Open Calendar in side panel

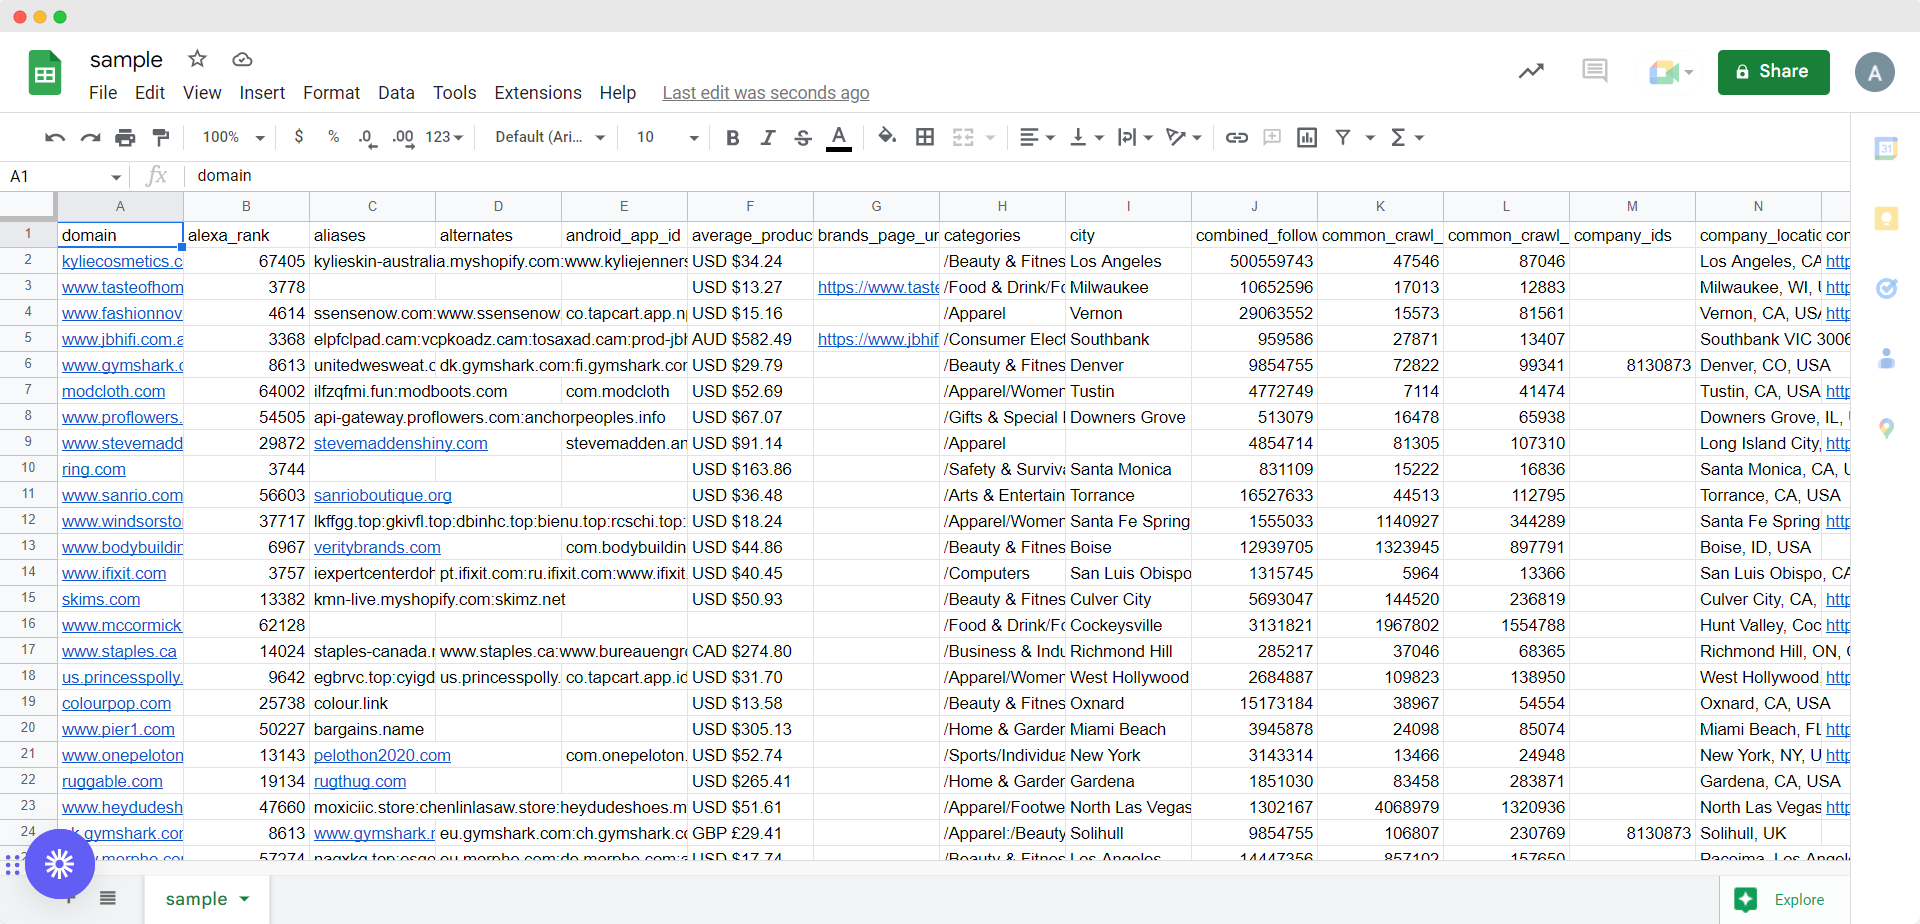1886,148
